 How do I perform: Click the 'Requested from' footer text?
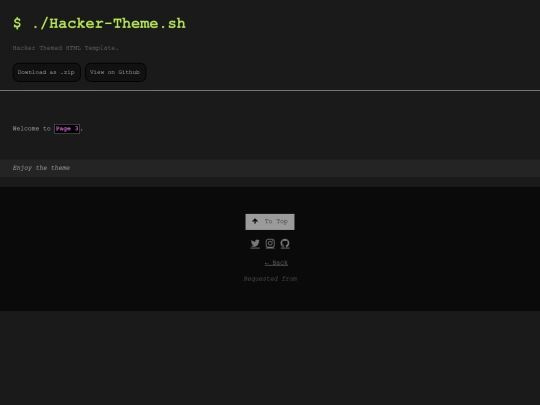[x=270, y=279]
